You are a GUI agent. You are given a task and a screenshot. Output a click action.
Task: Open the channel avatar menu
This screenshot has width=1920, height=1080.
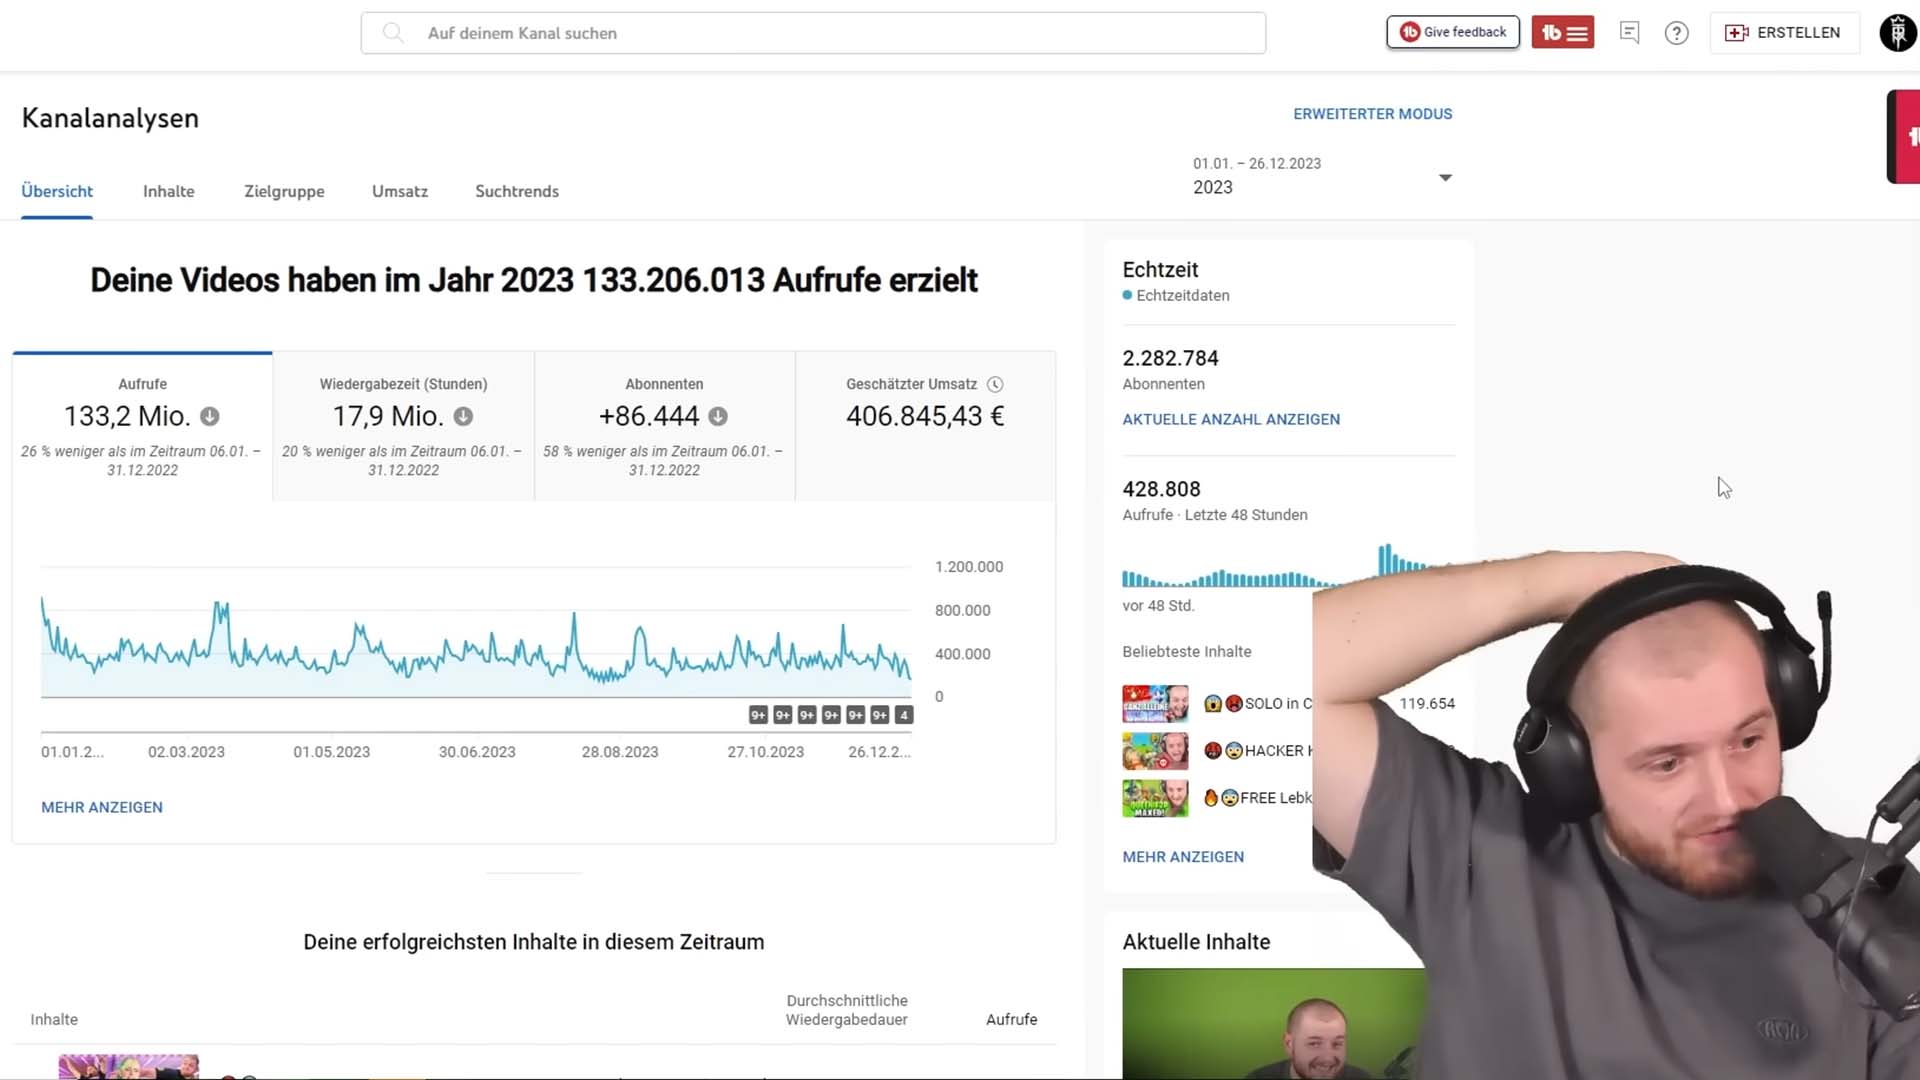[1896, 33]
